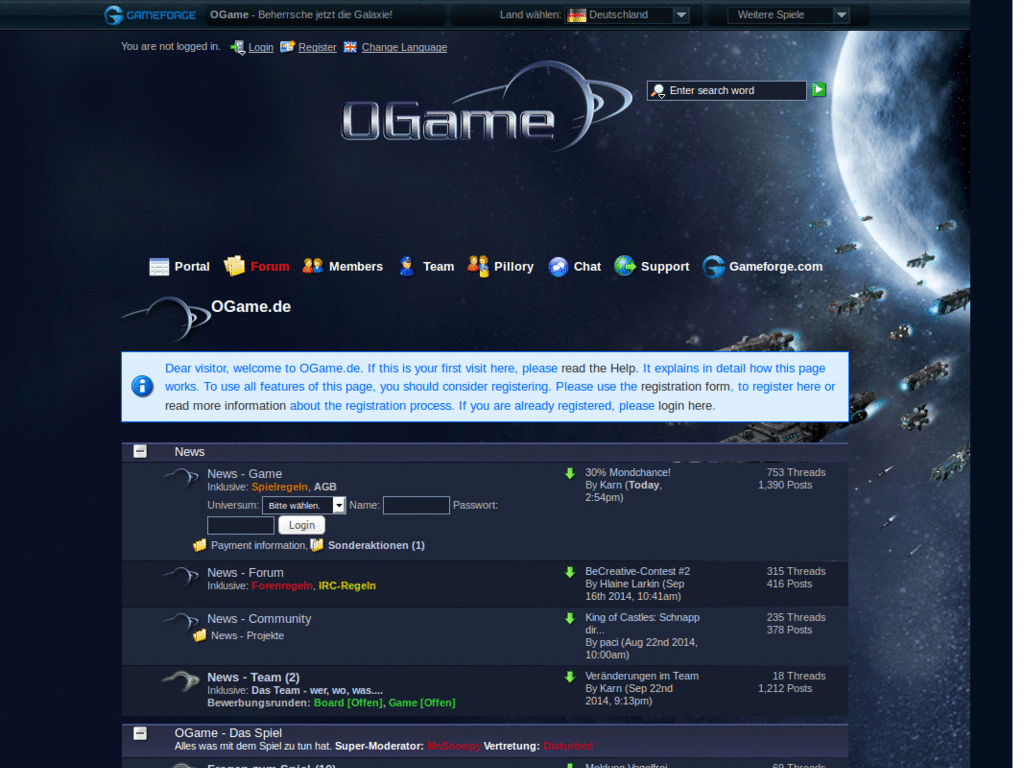Click the Chat bubble icon
This screenshot has width=1024, height=768.
558,266
